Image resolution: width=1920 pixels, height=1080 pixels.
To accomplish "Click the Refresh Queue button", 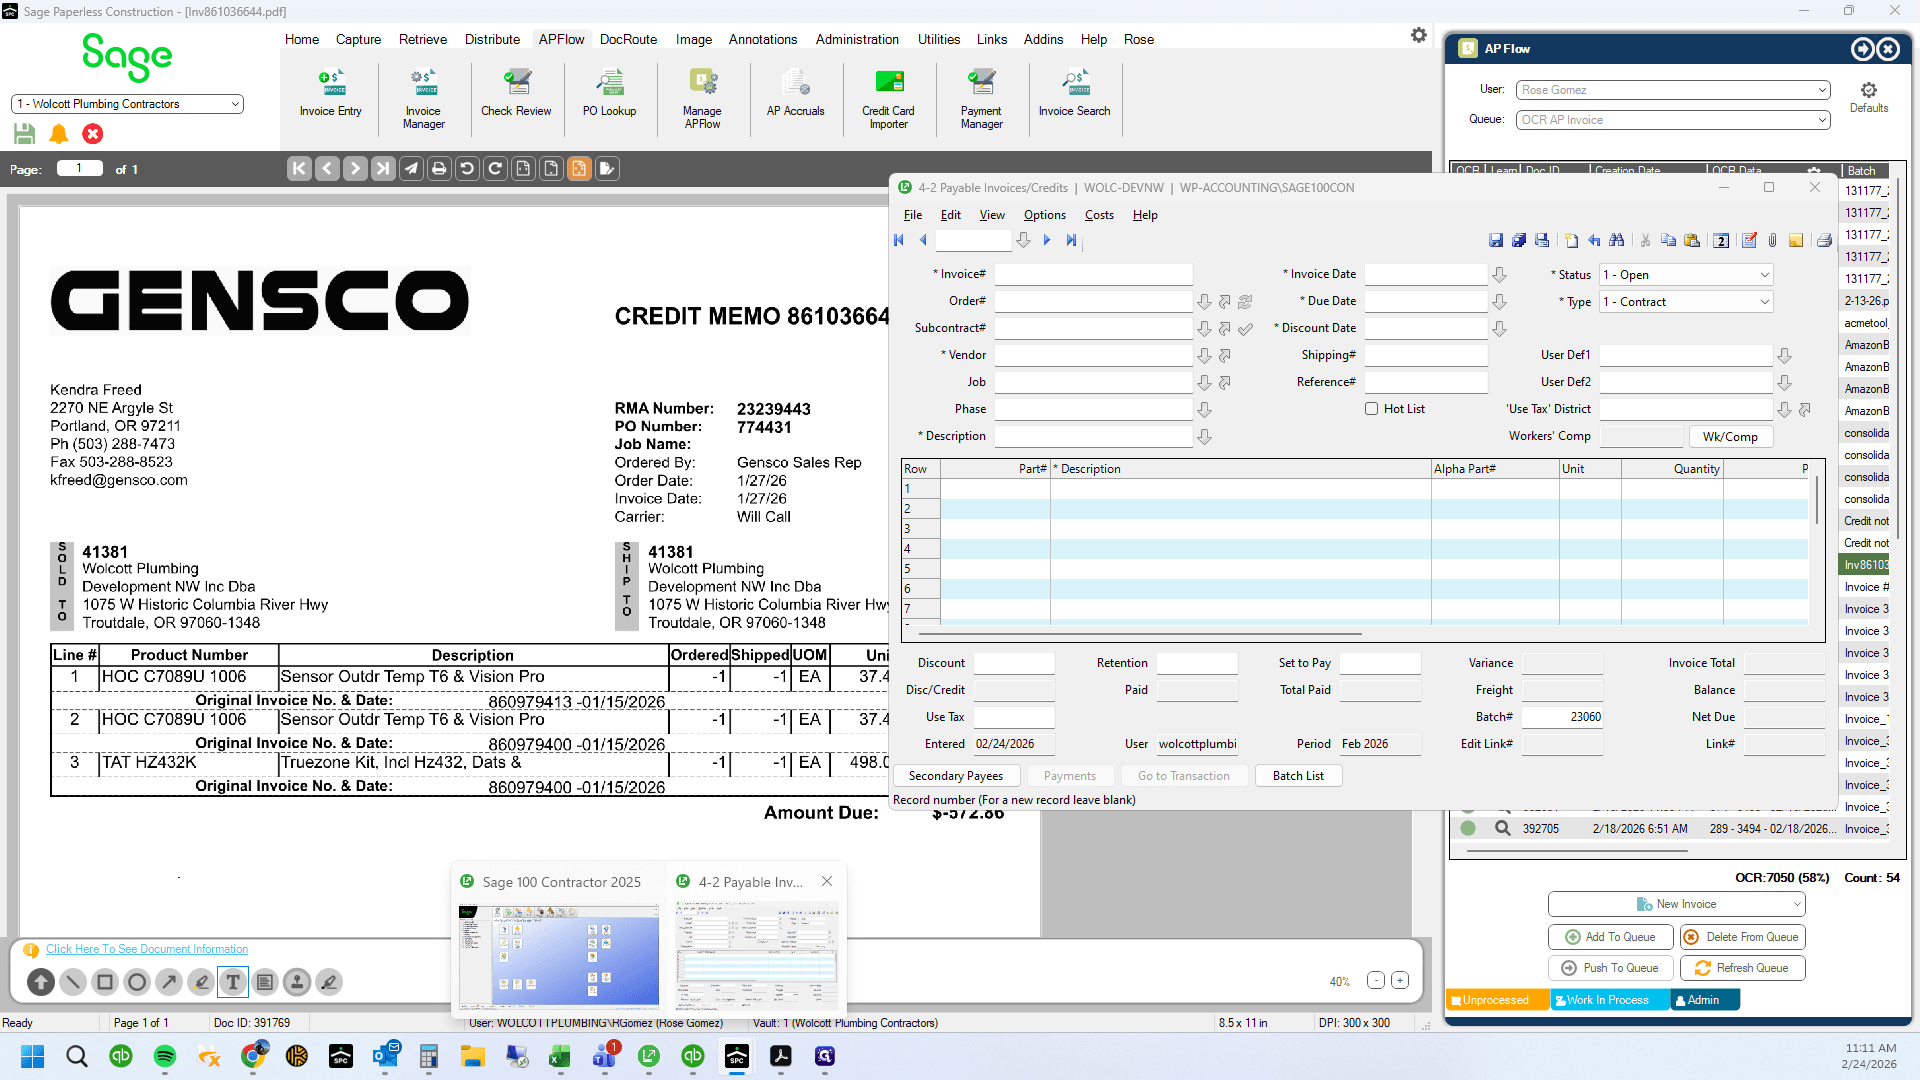I will coord(1742,968).
